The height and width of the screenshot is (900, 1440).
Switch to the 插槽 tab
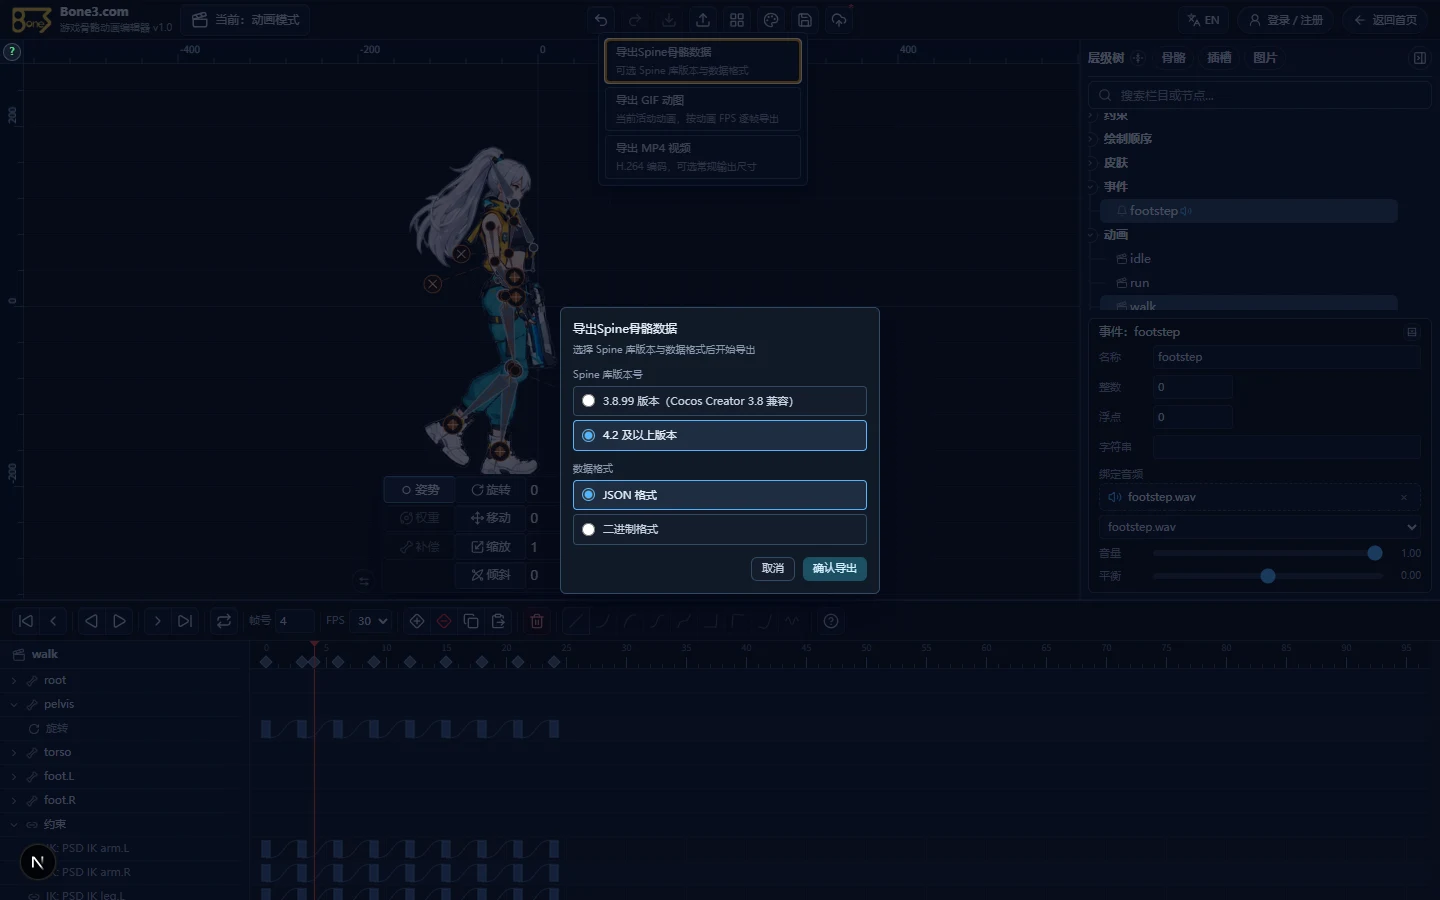(x=1220, y=58)
